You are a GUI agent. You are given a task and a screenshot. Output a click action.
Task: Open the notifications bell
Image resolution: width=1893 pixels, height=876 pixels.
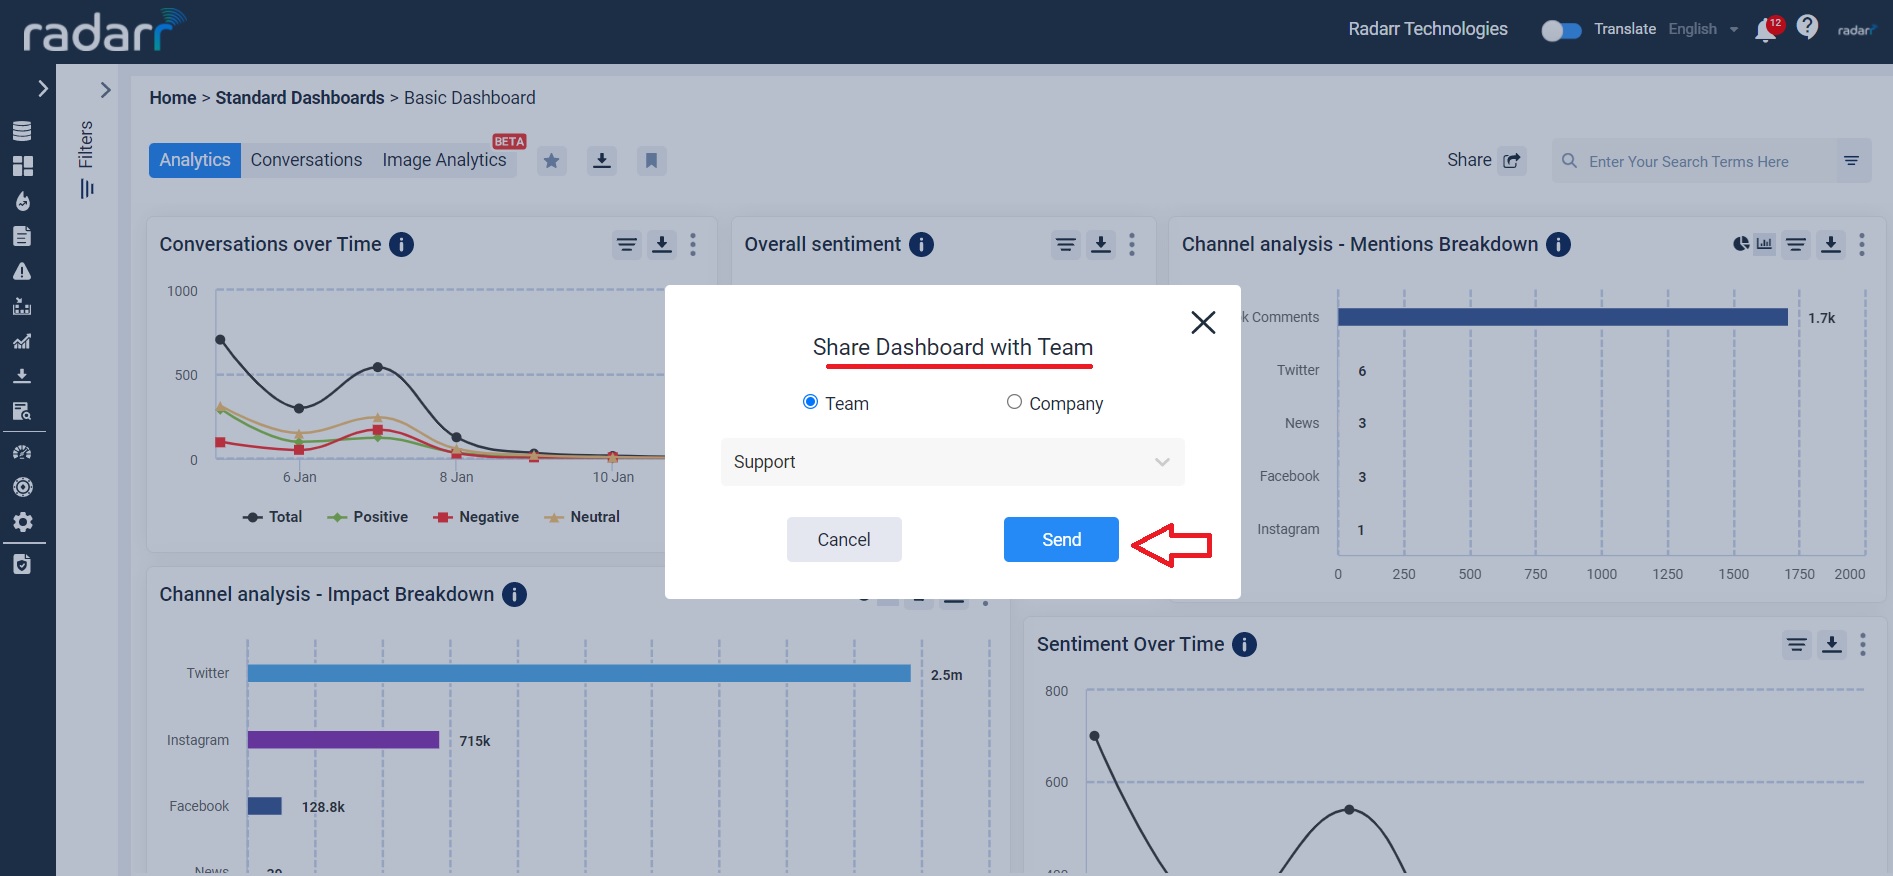tap(1767, 29)
